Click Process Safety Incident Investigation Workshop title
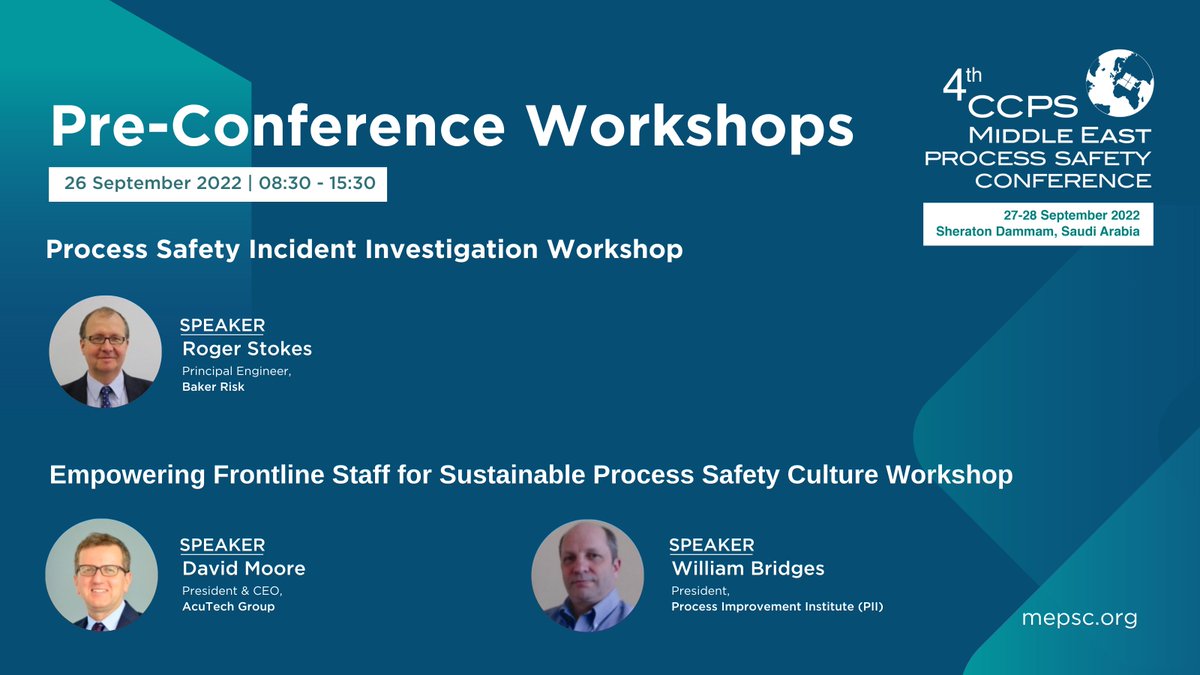The image size is (1200, 675). click(x=364, y=250)
